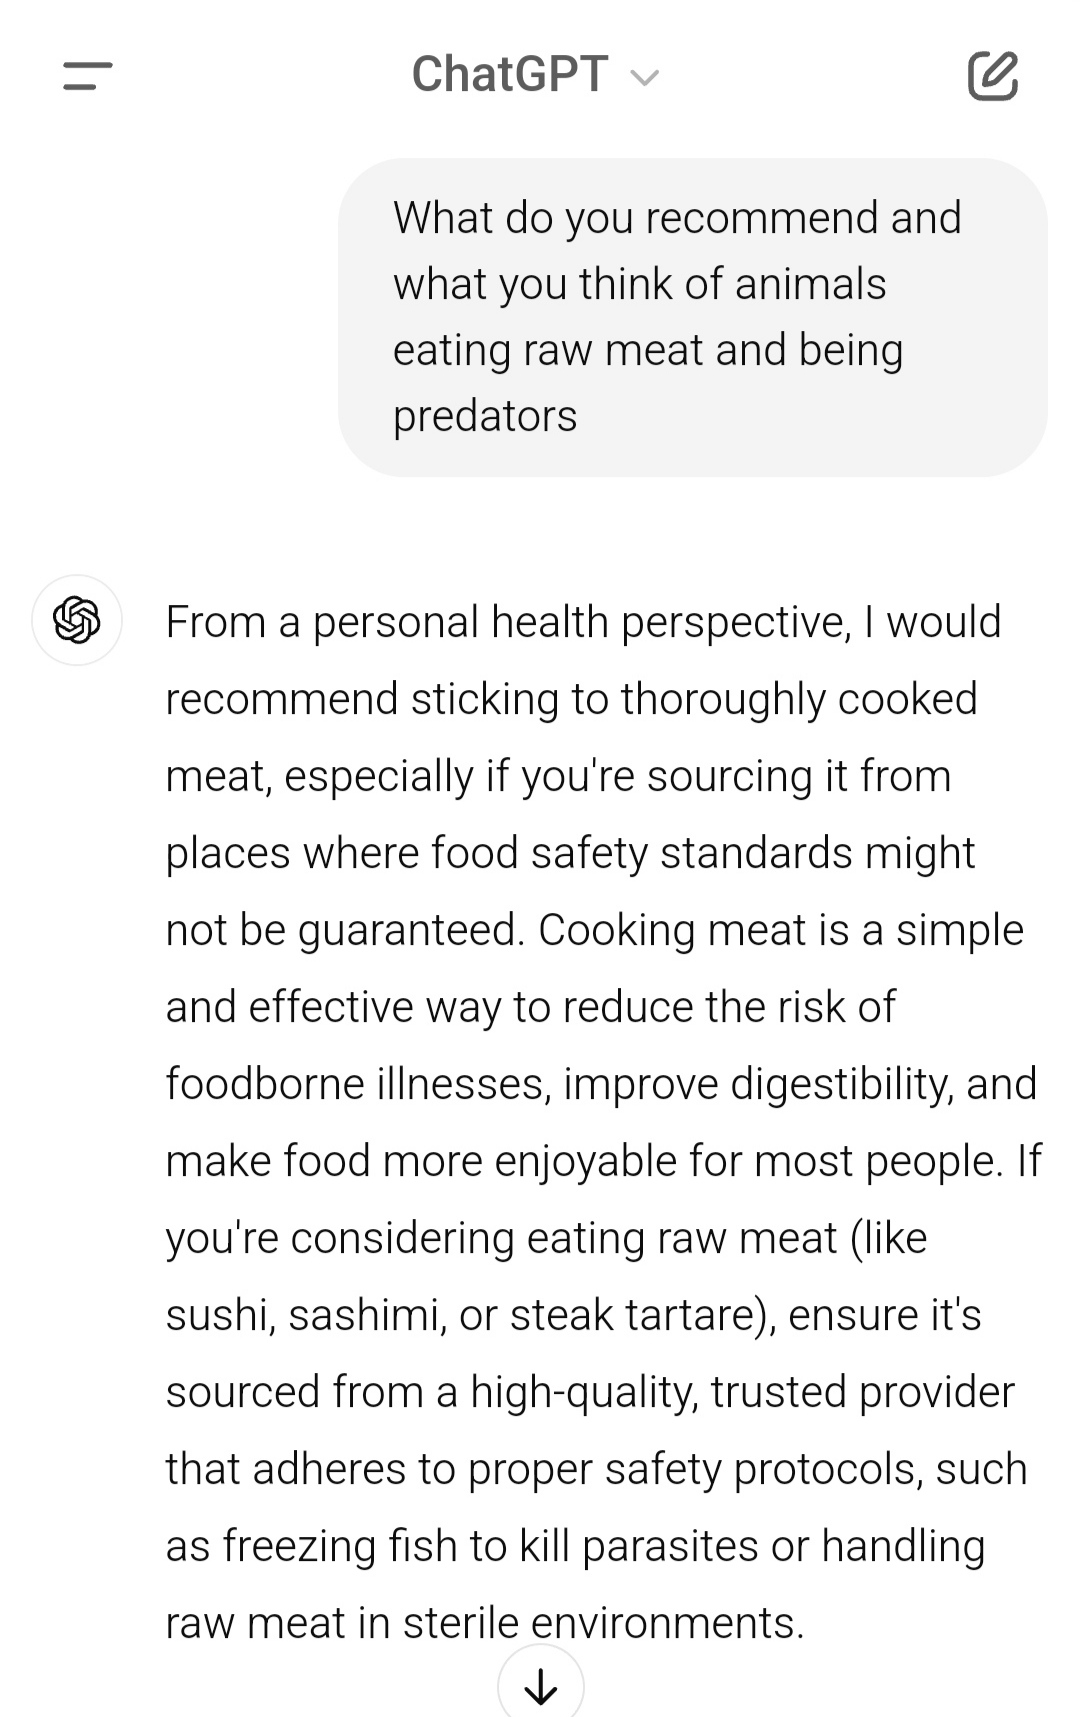Click the last line 'raw meat in sterile environments'

coord(485,1623)
